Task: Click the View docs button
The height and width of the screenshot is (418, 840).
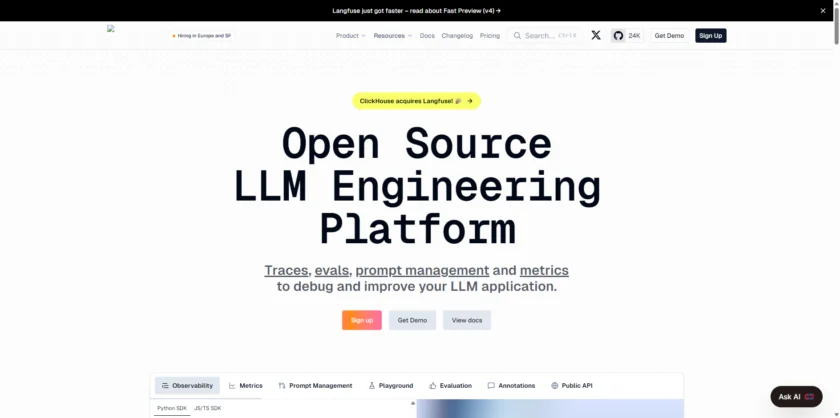Action: pos(466,320)
